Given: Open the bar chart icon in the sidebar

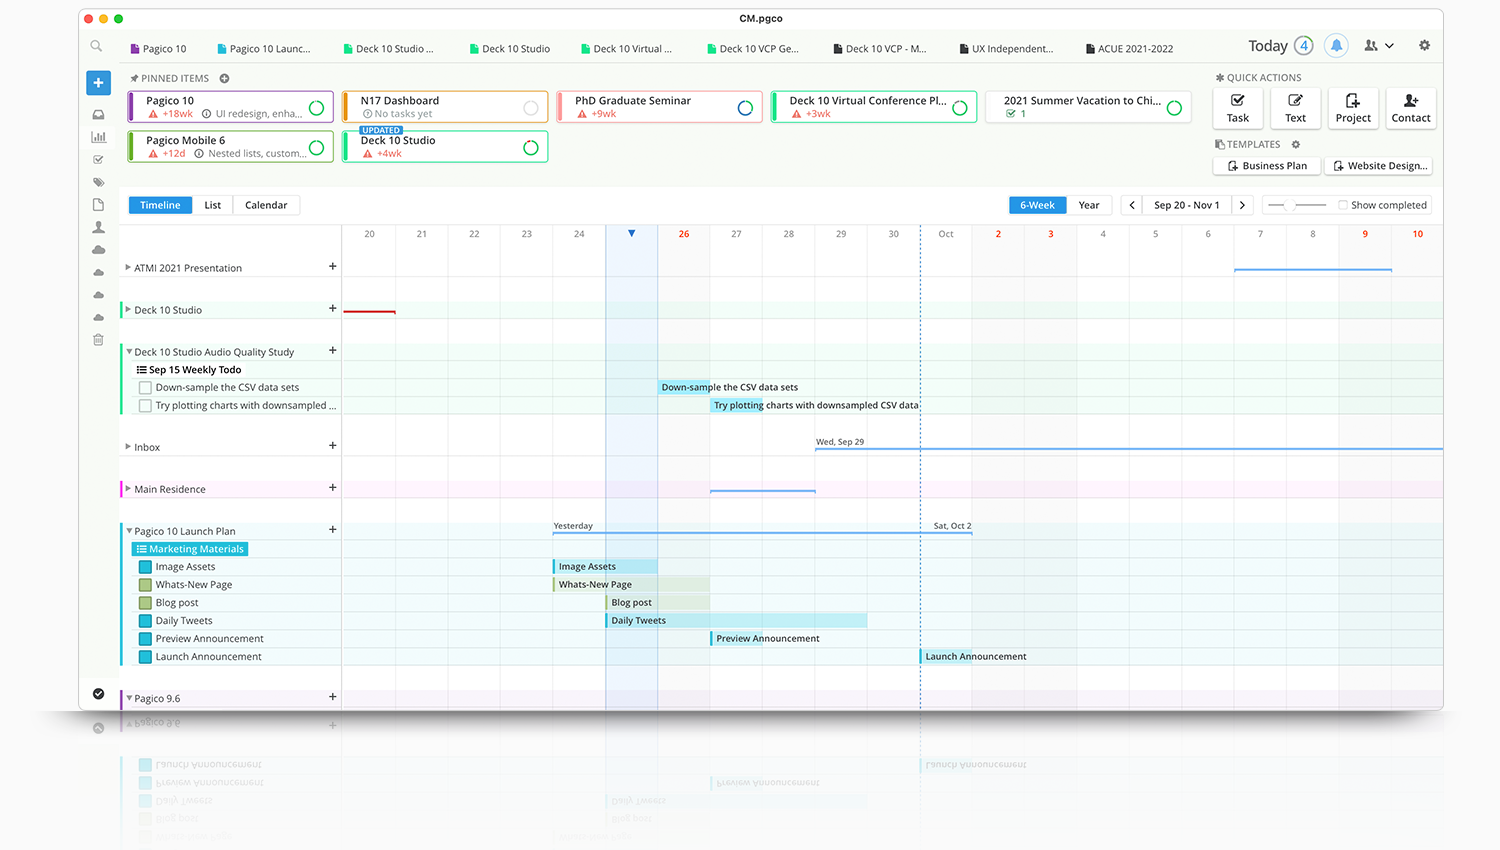Looking at the screenshot, I should click(98, 137).
